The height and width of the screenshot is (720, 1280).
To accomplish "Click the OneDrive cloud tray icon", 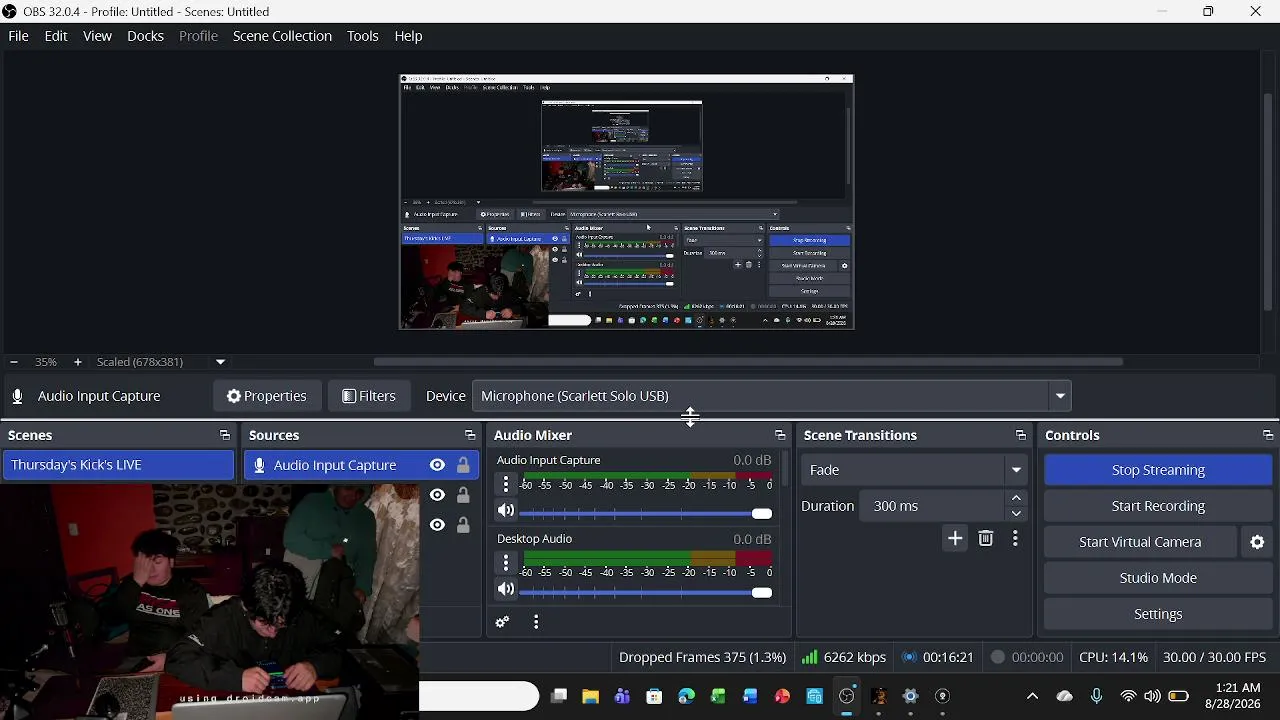I will (1064, 696).
